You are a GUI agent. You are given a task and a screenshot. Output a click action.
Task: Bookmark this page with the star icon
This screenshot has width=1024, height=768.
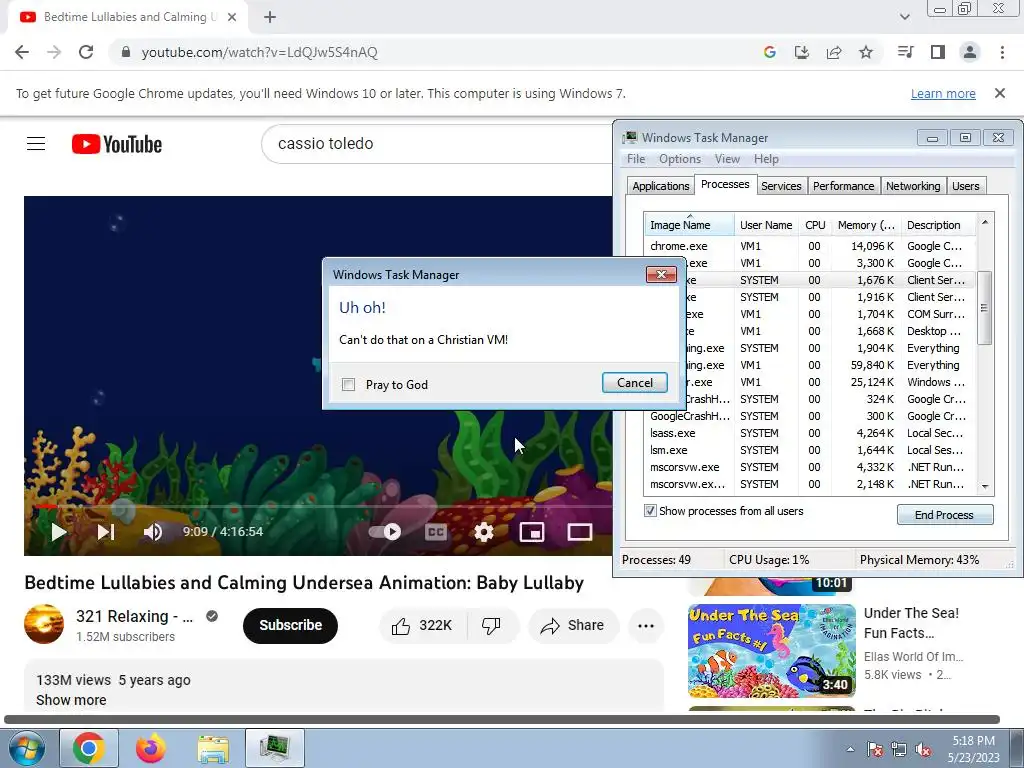[866, 52]
